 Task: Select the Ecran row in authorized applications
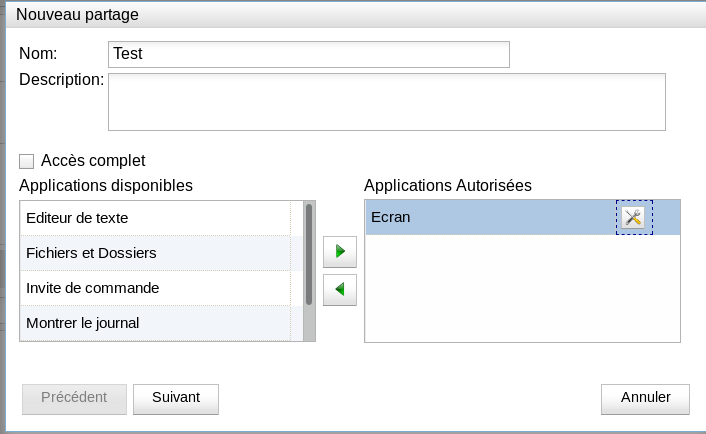pyautogui.click(x=522, y=217)
